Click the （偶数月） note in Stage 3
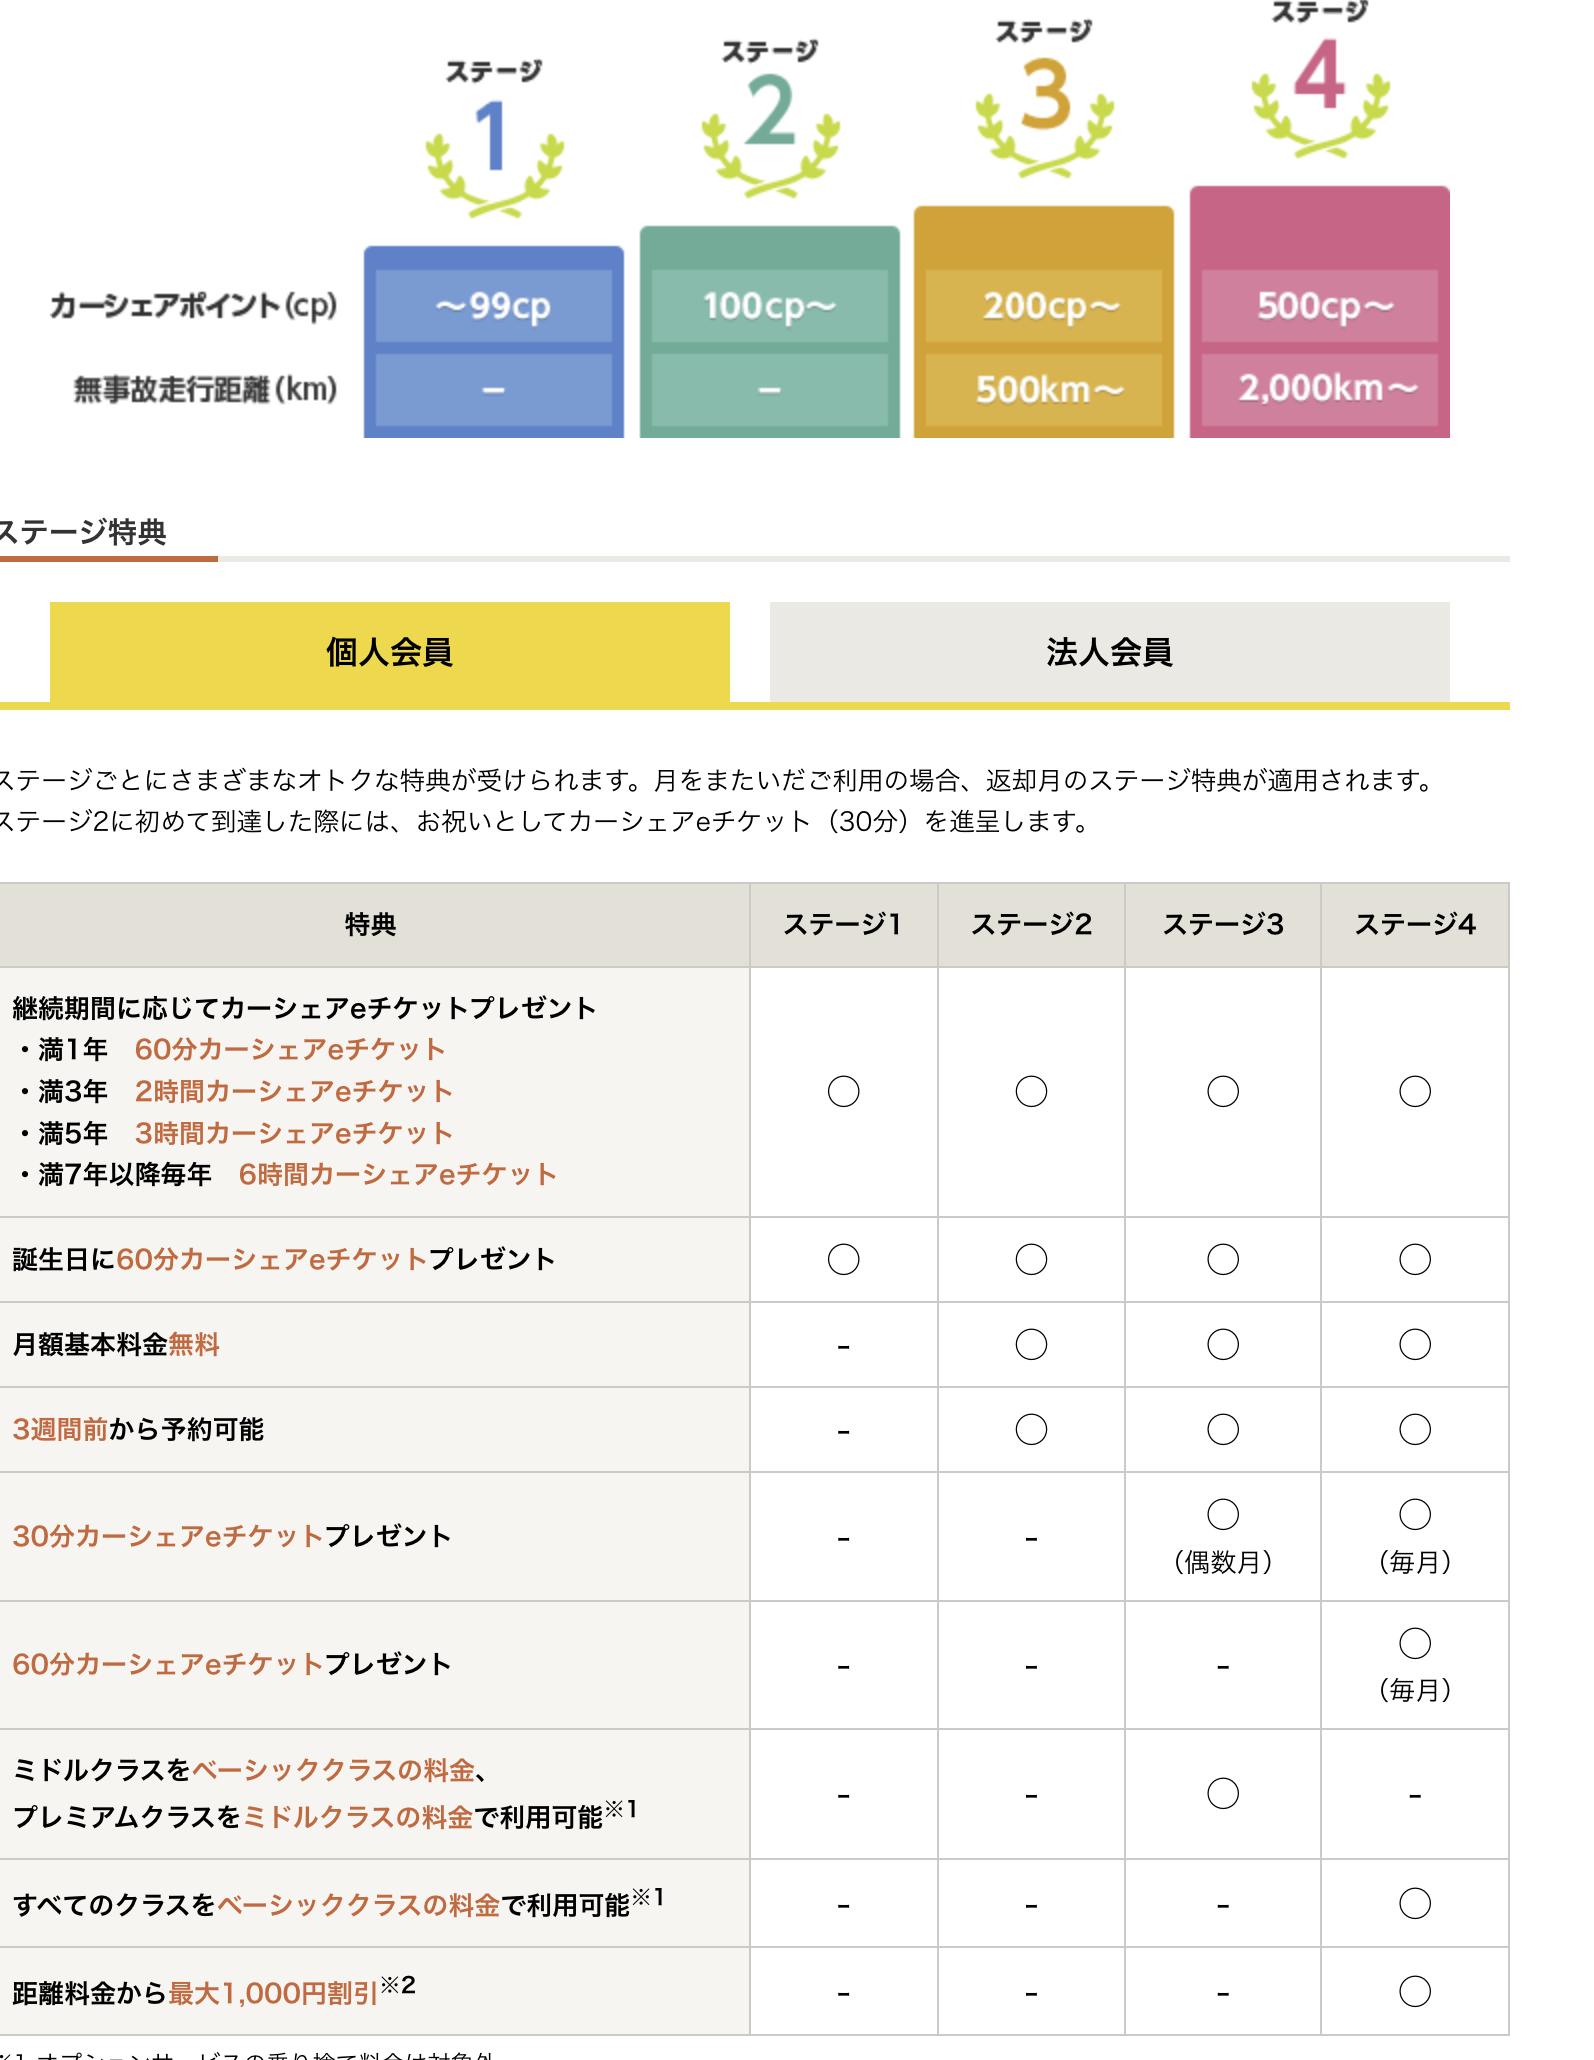1594x2060 pixels. click(1223, 1563)
